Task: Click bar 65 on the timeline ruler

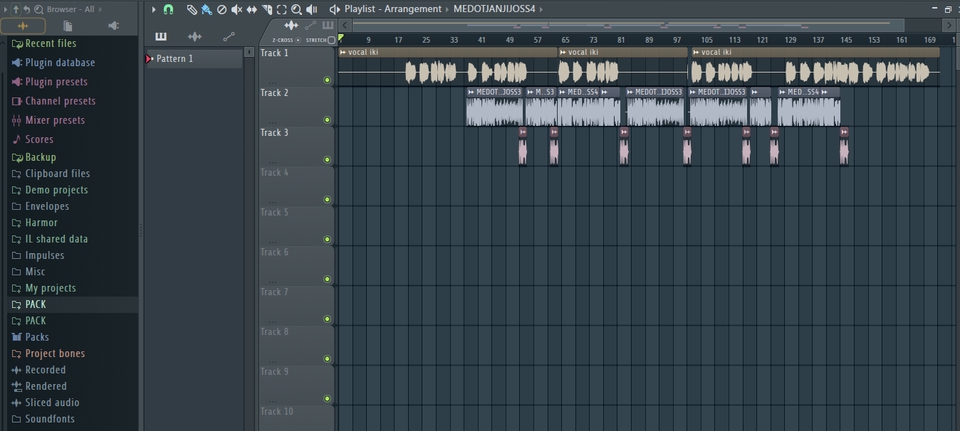Action: (x=565, y=40)
